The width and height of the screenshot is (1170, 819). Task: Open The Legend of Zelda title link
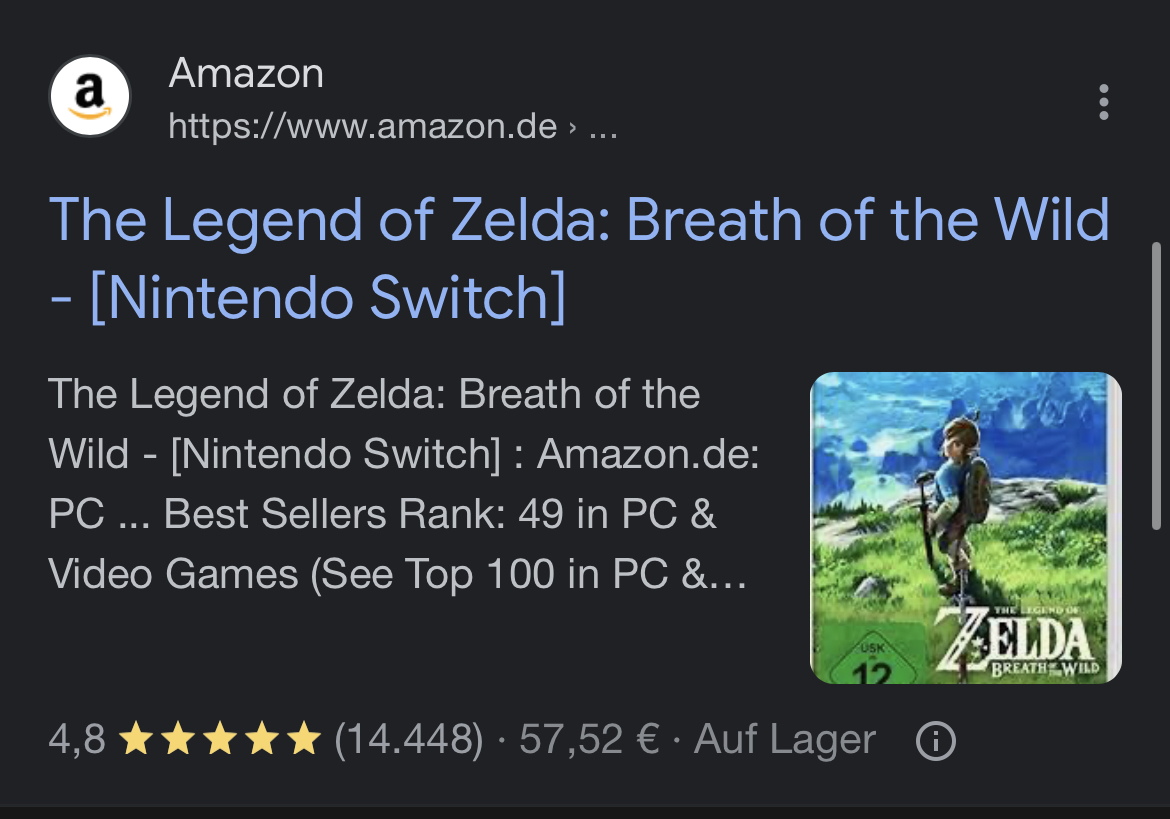[579, 220]
